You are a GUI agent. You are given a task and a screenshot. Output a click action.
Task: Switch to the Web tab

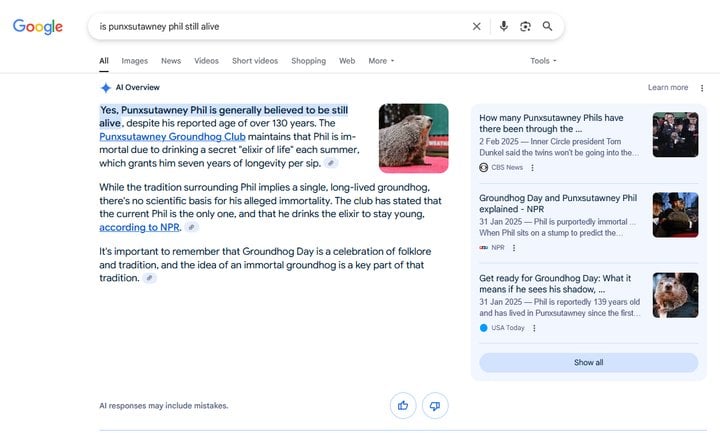pos(347,61)
